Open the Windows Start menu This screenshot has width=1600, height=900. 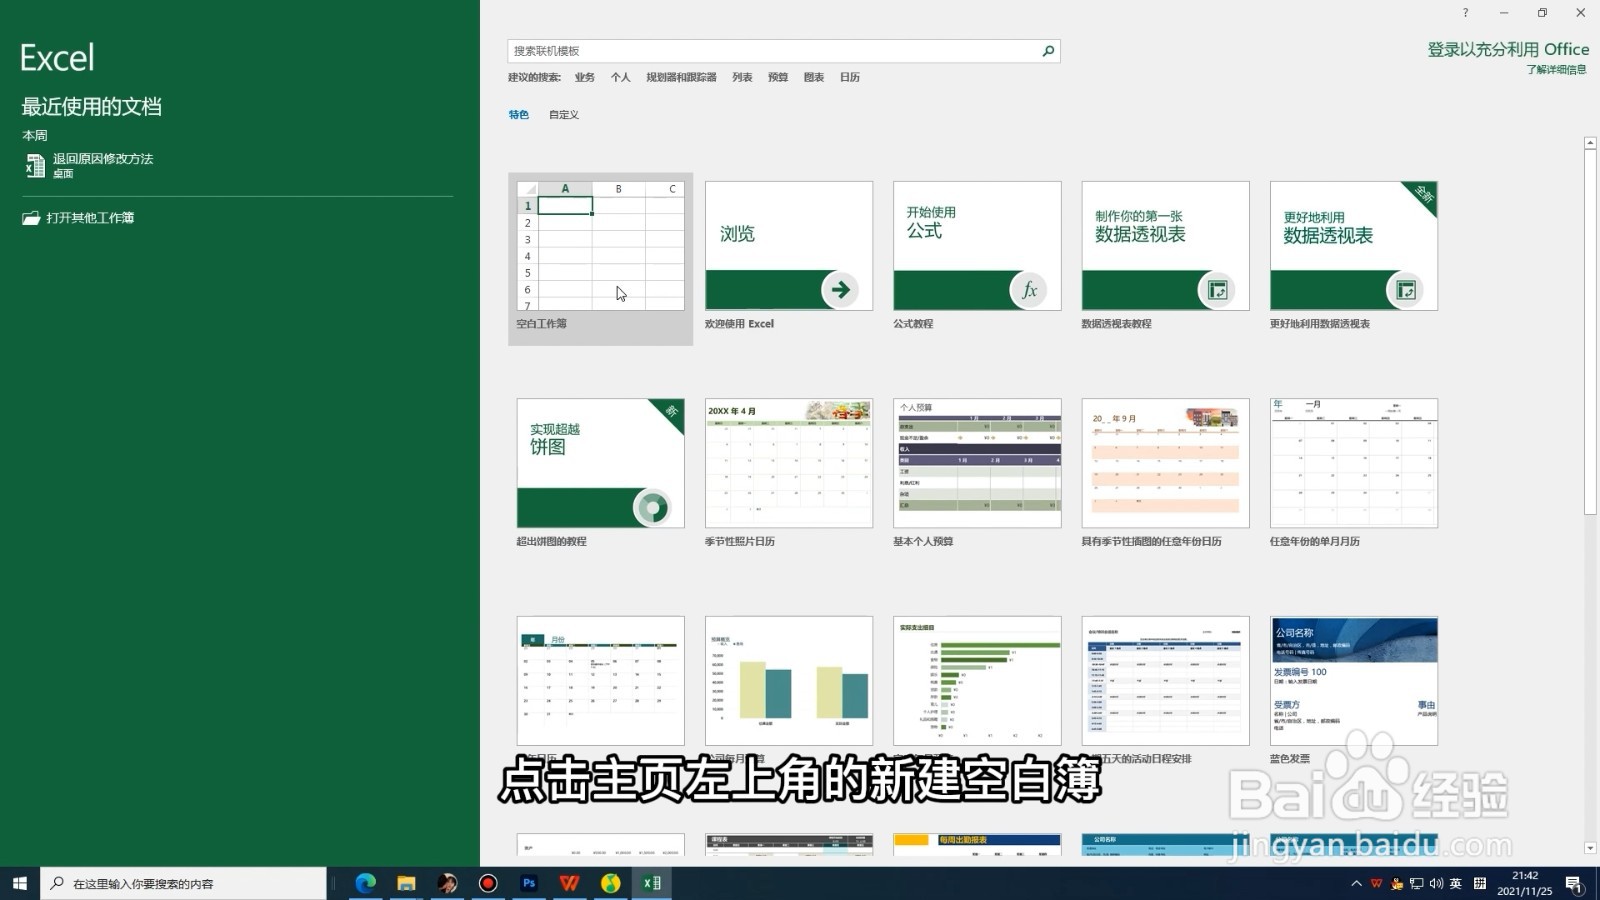pos(19,883)
